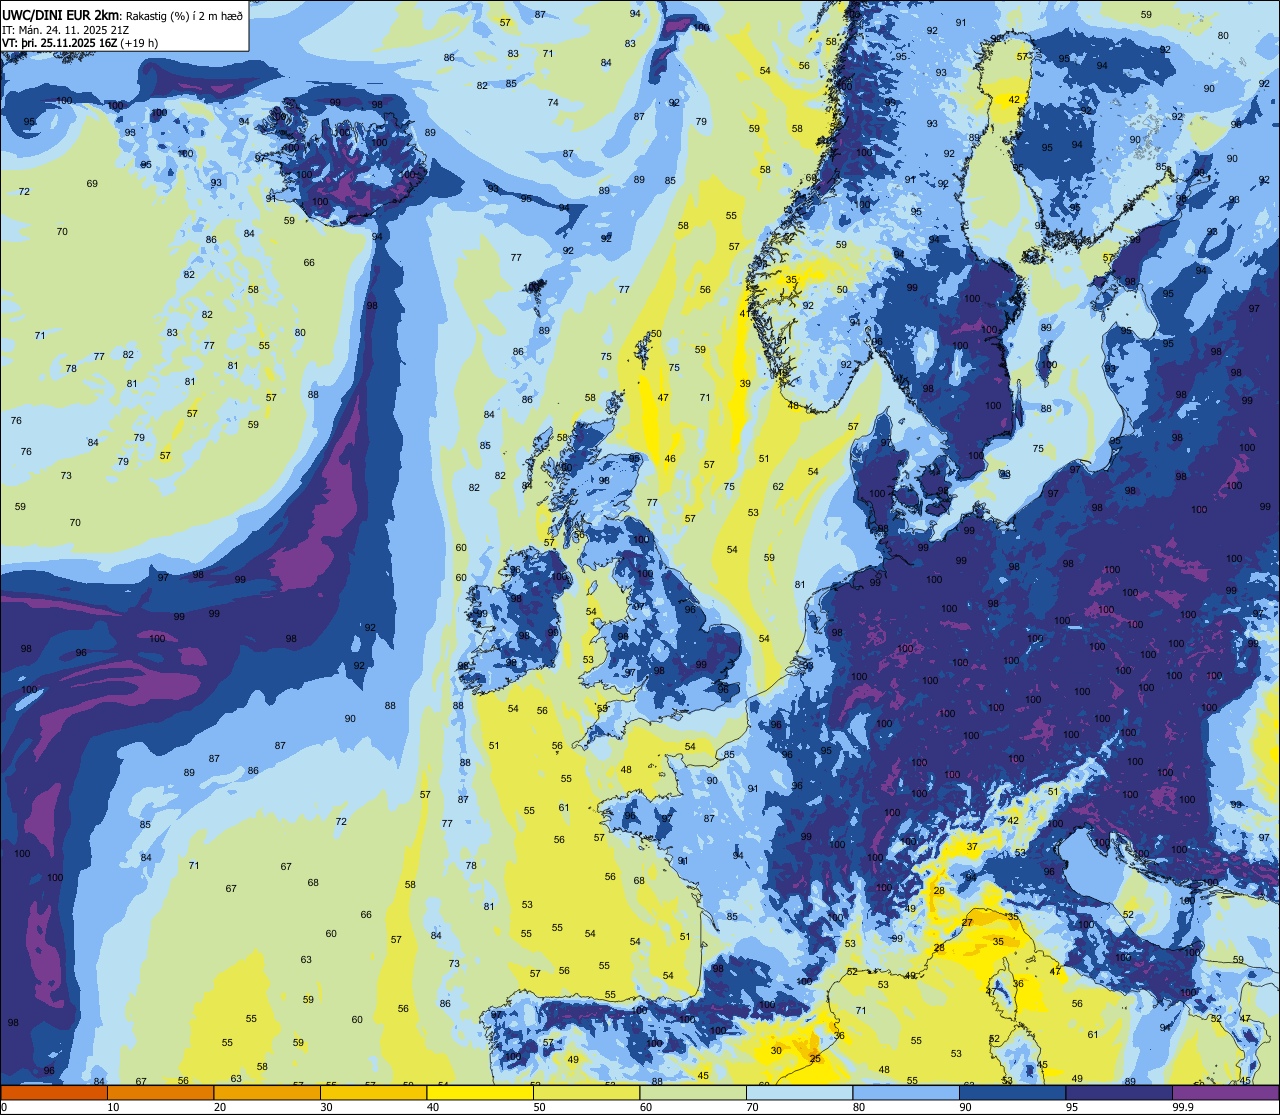Choose the light blue 70–80 legend swatch

click(799, 1092)
